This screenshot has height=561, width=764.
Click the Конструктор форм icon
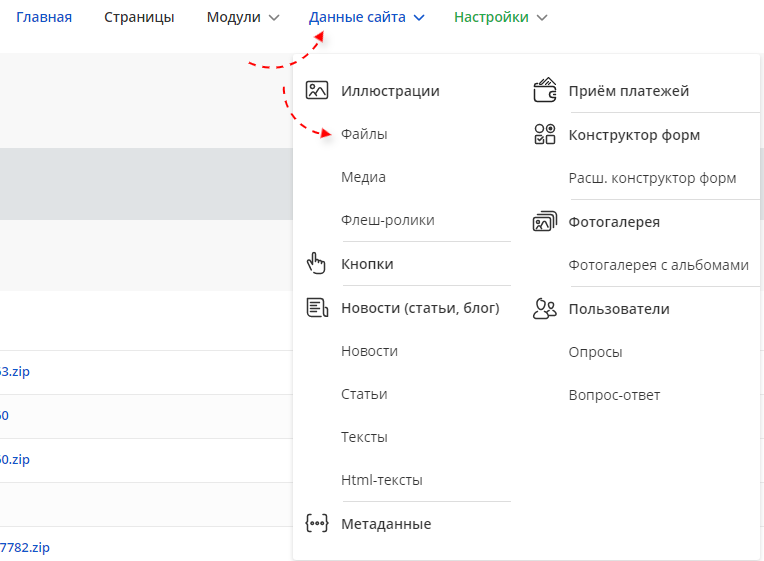click(x=544, y=135)
